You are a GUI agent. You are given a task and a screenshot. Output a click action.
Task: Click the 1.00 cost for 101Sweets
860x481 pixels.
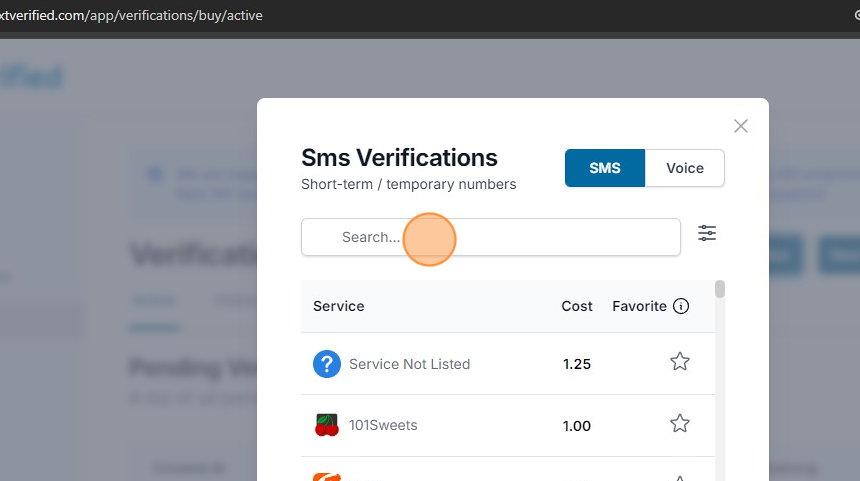pyautogui.click(x=577, y=426)
